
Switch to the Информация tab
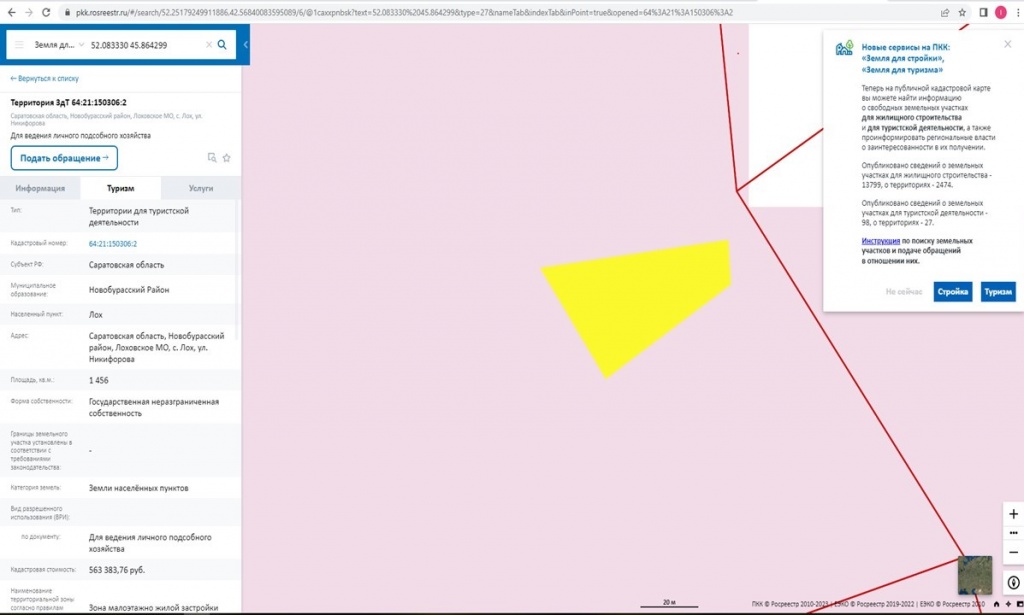(x=40, y=188)
